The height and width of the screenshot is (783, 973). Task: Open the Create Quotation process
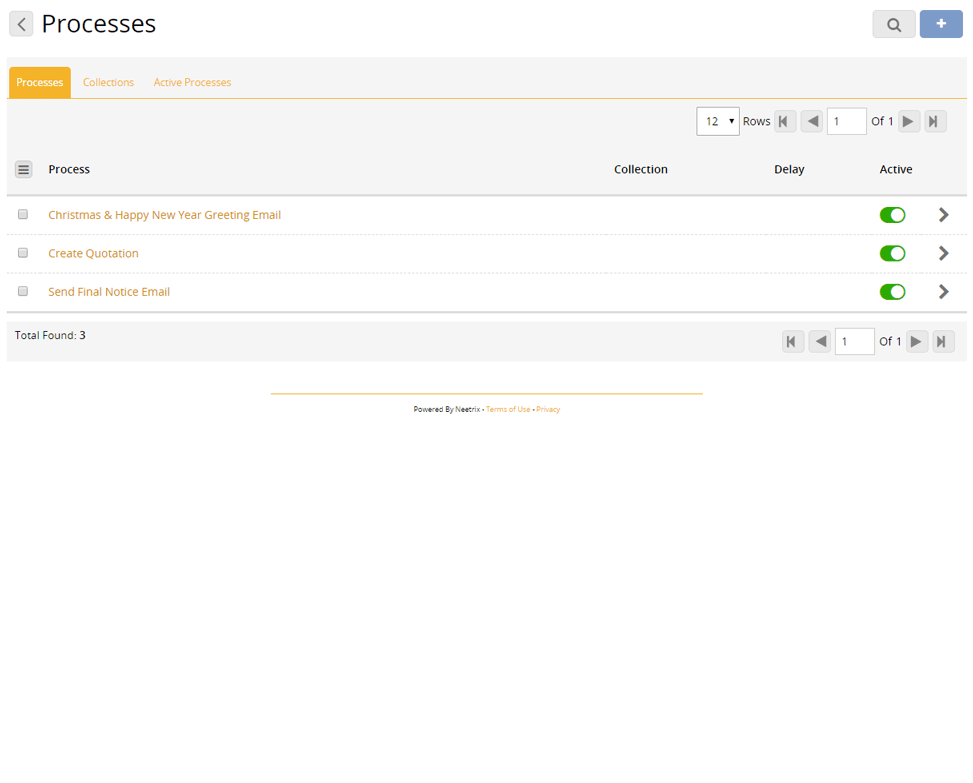click(93, 253)
